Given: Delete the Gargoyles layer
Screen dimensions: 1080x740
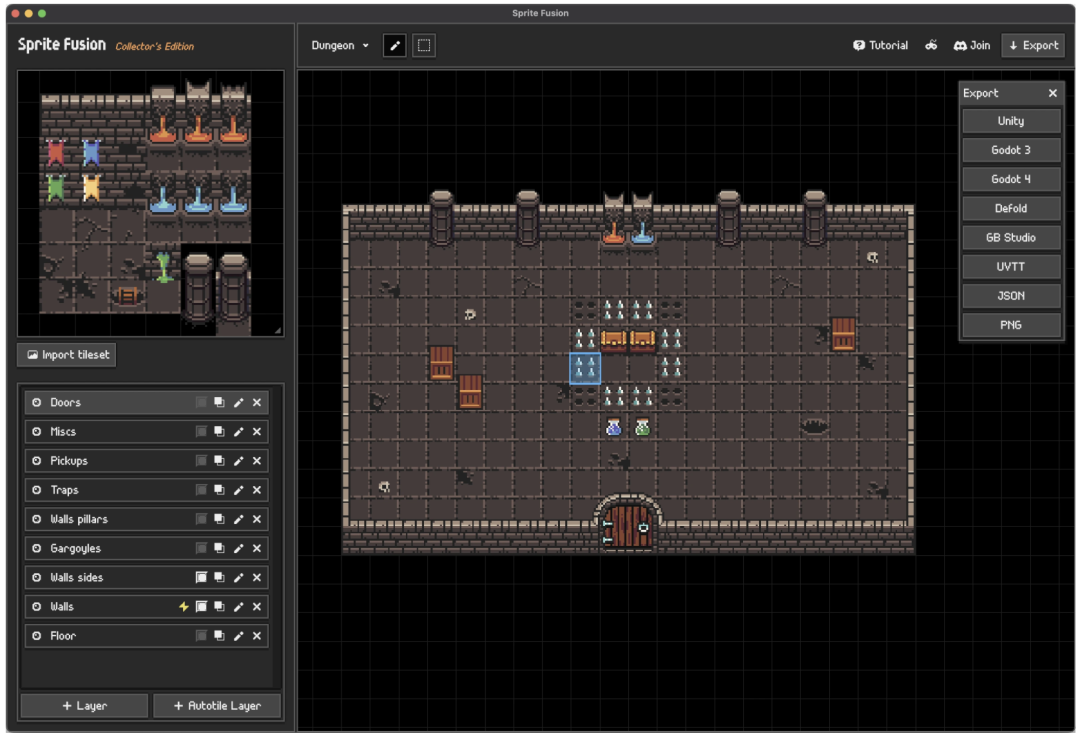Looking at the screenshot, I should [x=257, y=548].
